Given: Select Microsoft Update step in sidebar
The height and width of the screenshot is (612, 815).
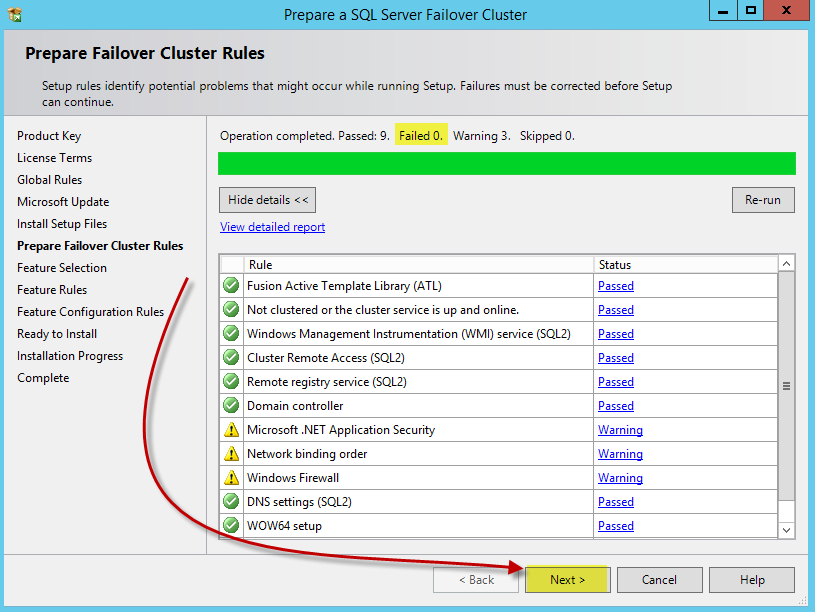Looking at the screenshot, I should [63, 202].
